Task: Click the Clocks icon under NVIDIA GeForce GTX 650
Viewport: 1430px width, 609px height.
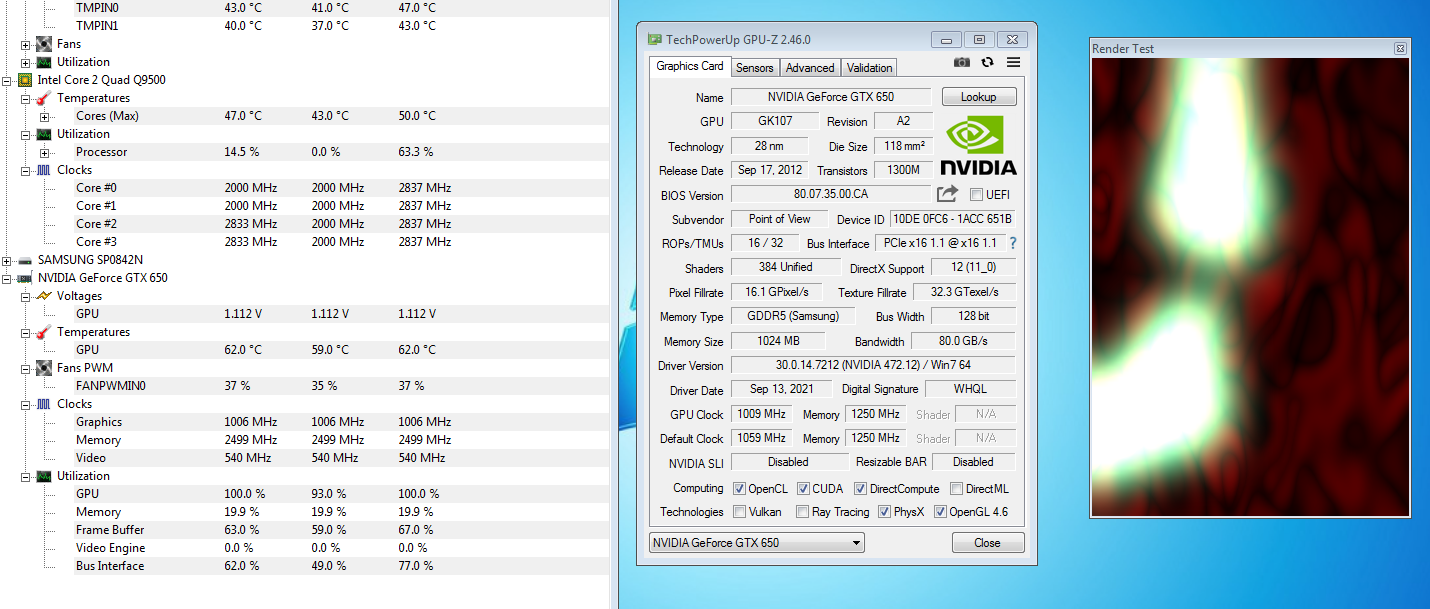Action: tap(44, 404)
